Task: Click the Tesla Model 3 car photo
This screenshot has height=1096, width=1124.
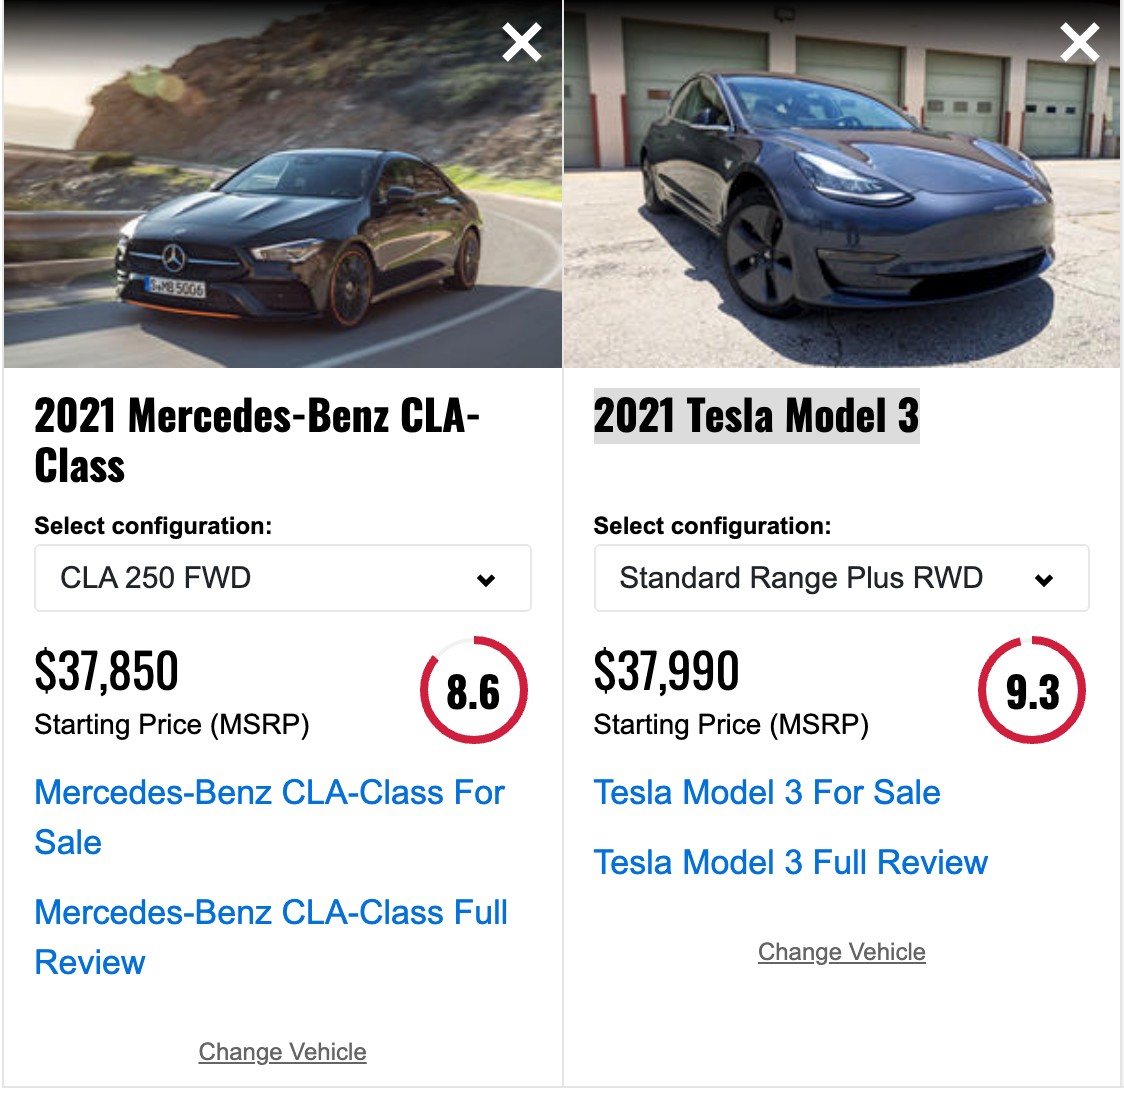Action: pos(843,184)
